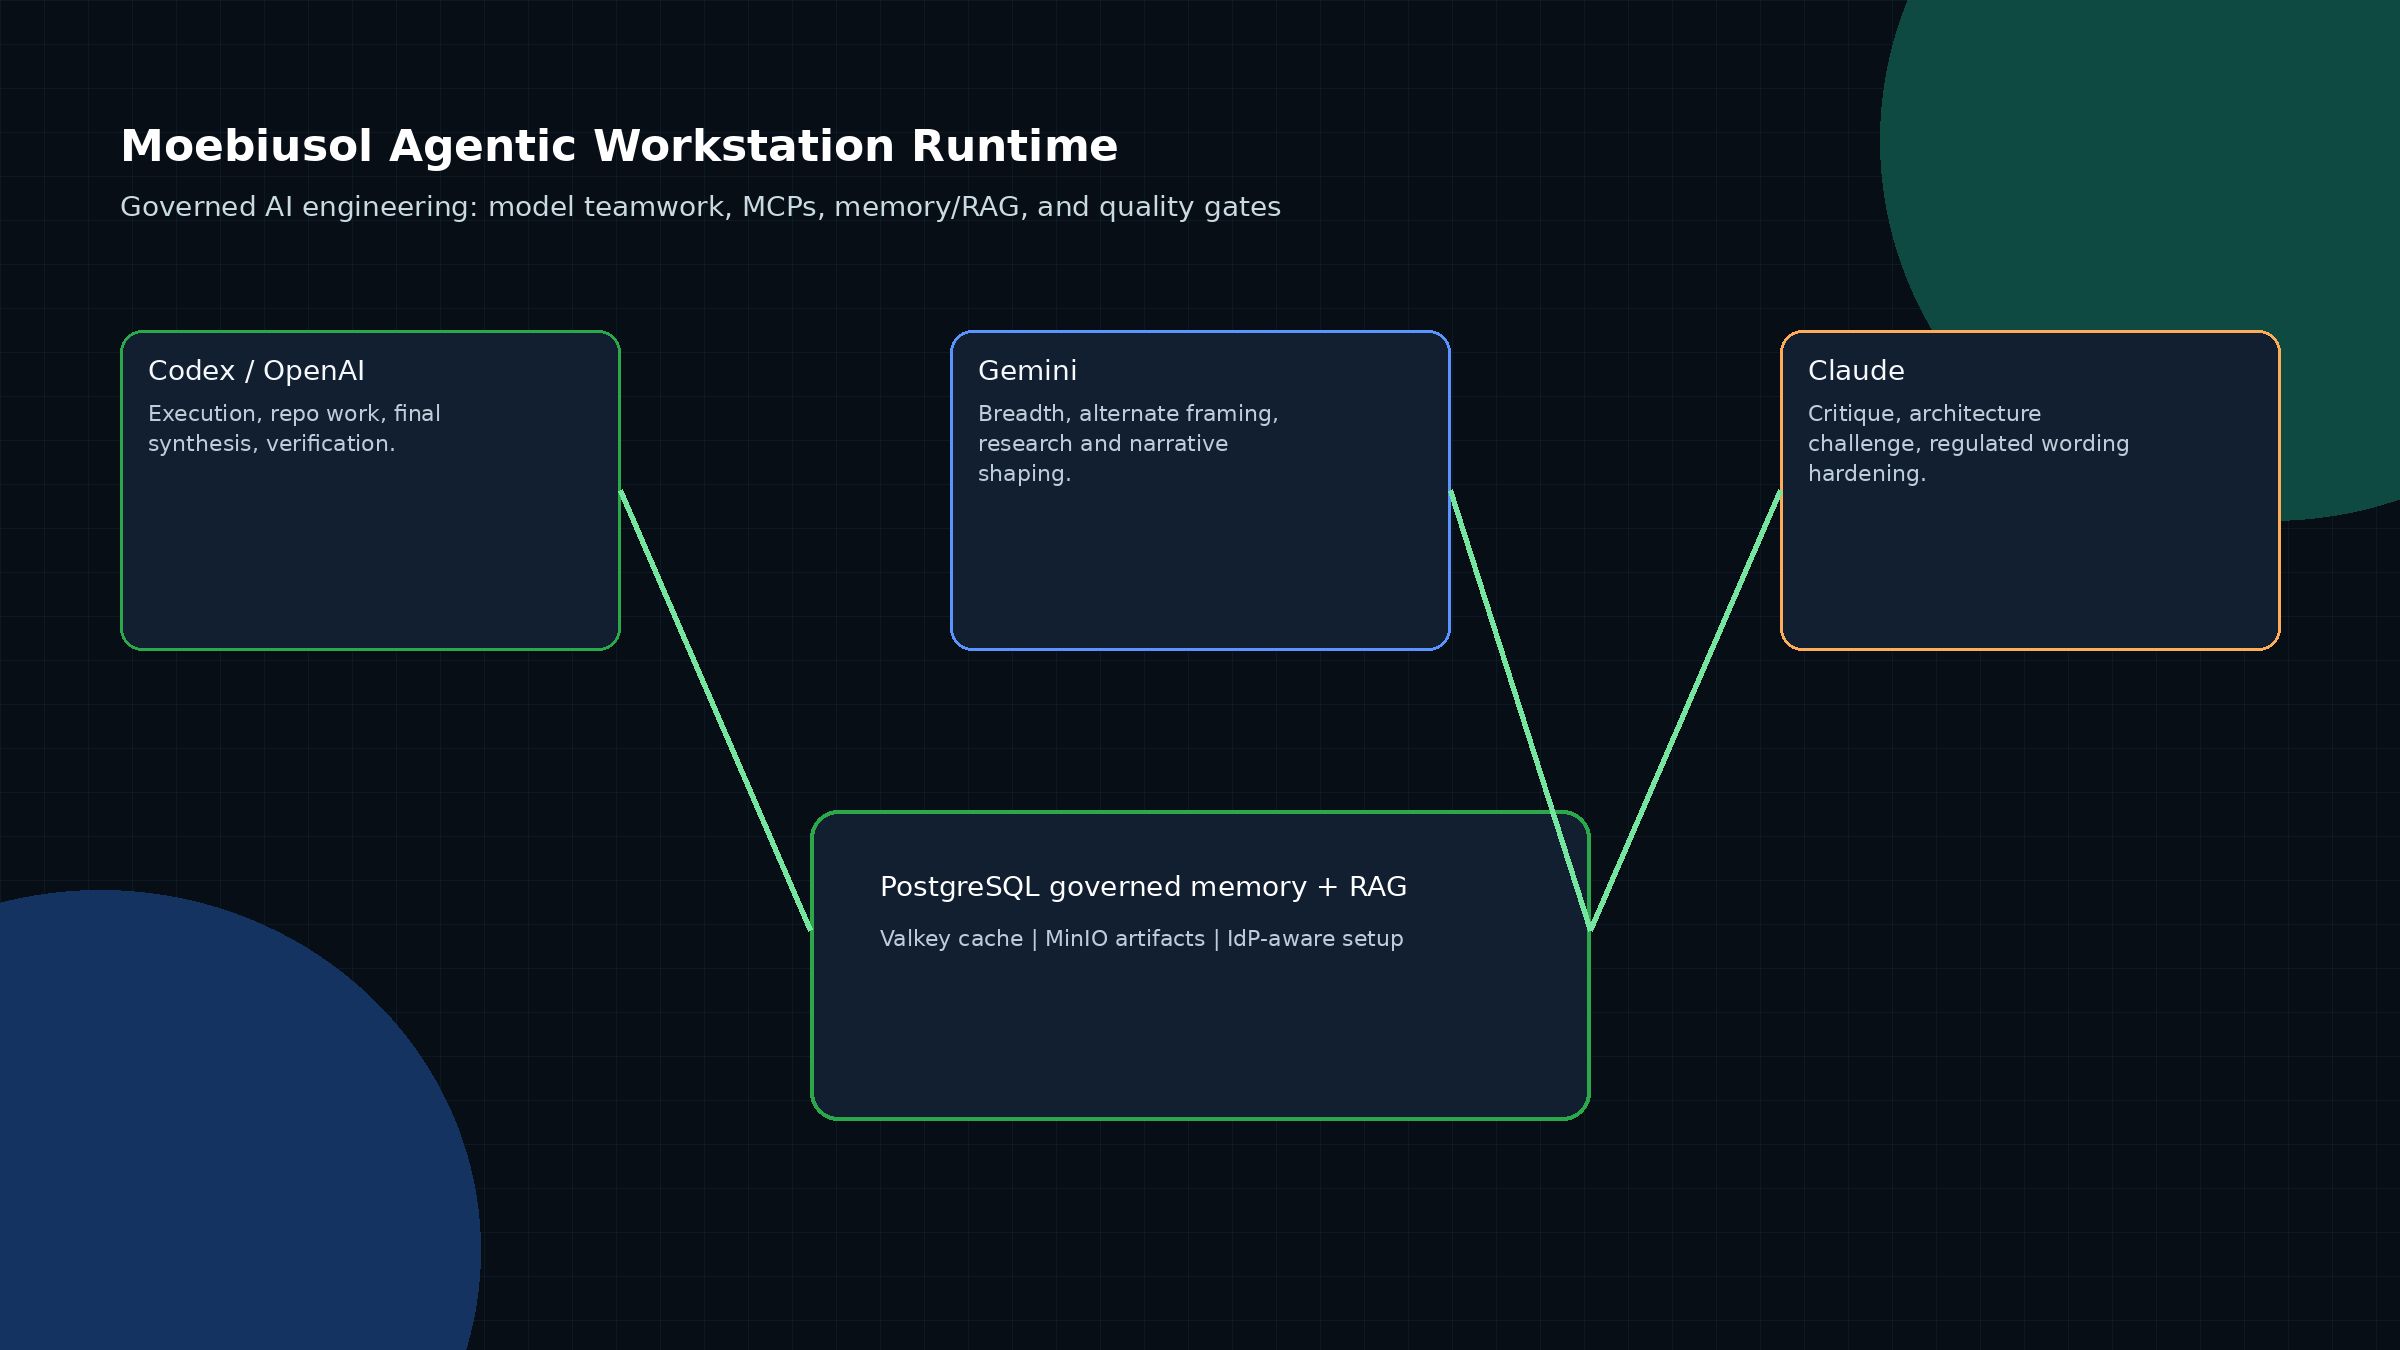Select the PostgreSQL governed memory + RAG heading
The width and height of the screenshot is (2400, 1350).
1143,887
